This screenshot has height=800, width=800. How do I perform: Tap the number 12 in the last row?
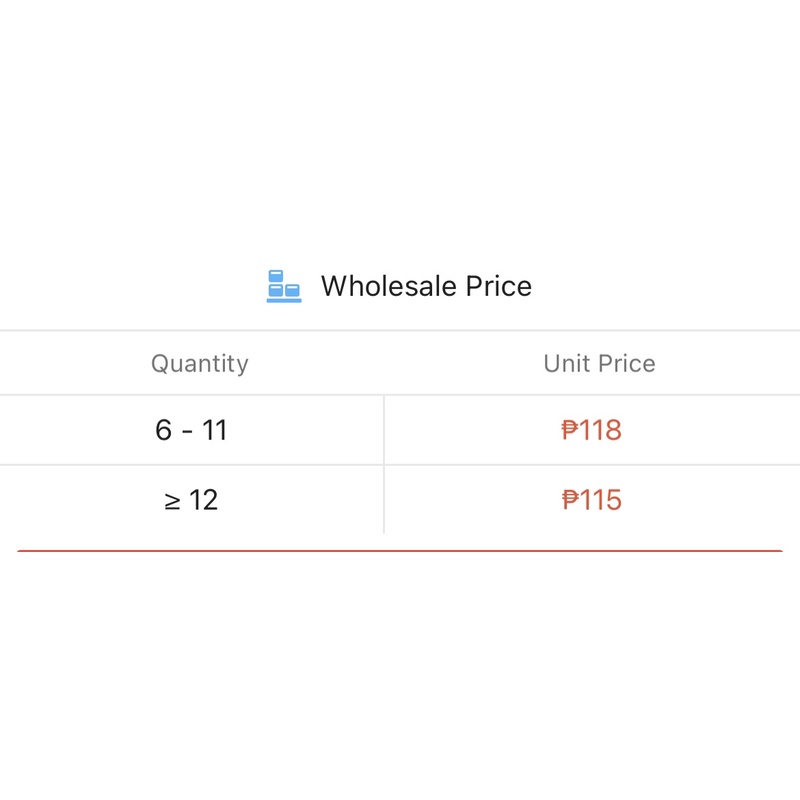204,500
